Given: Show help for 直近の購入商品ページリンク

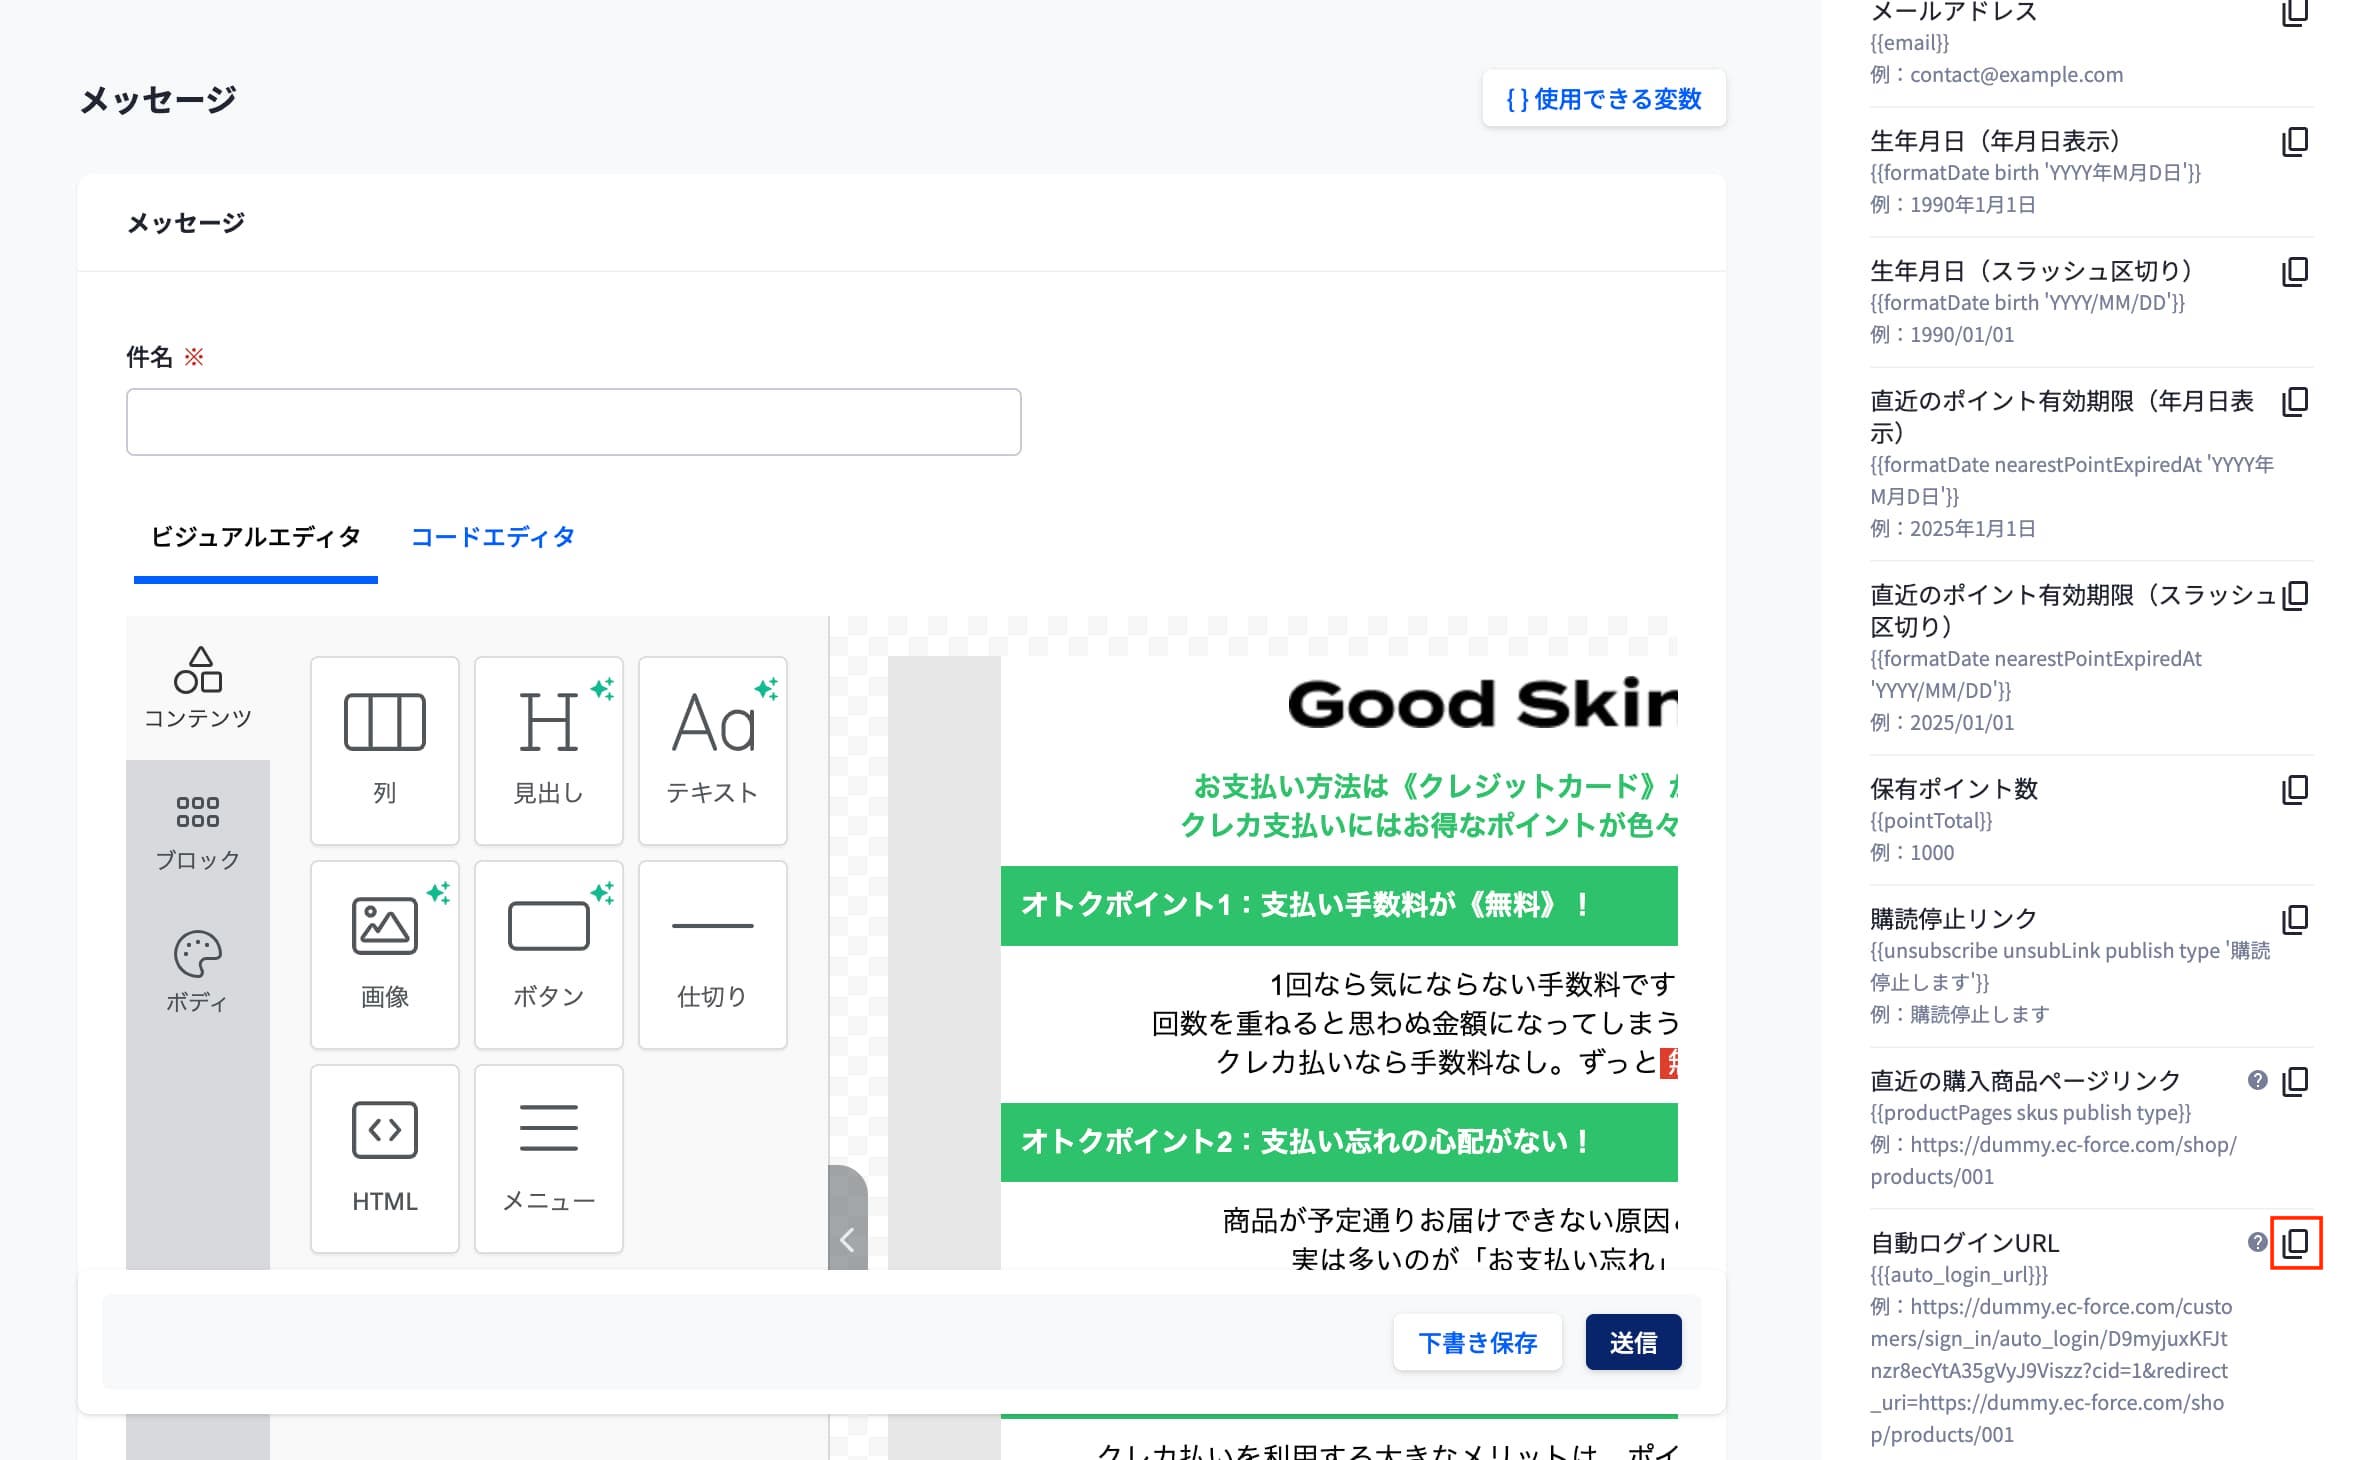Looking at the screenshot, I should [x=2257, y=1081].
